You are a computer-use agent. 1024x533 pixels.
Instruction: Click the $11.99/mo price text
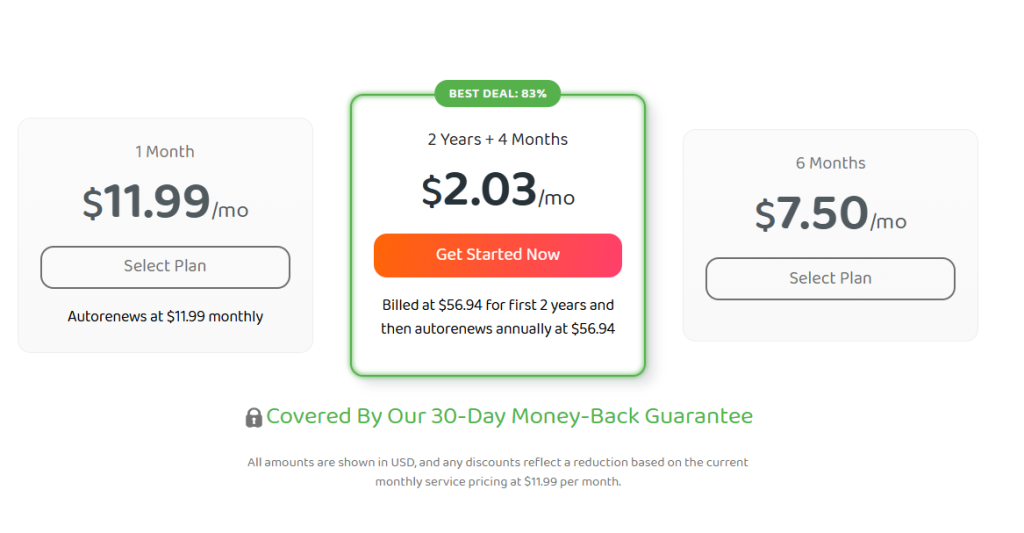[x=165, y=202]
